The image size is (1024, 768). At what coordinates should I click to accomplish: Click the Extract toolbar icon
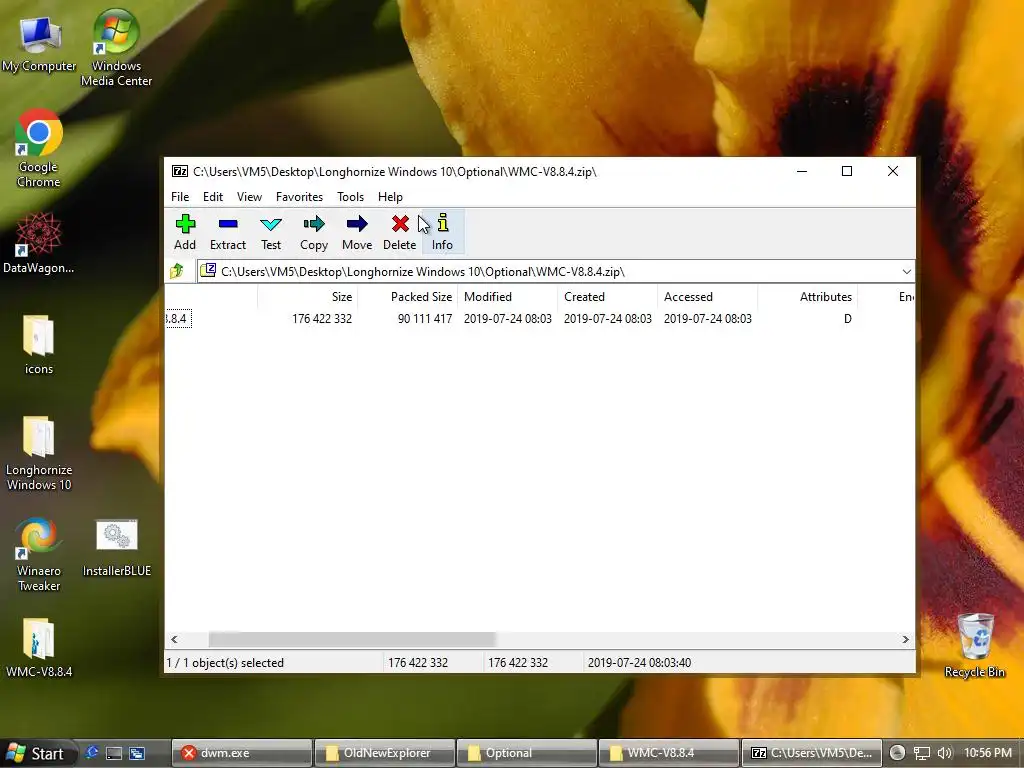coord(227,232)
